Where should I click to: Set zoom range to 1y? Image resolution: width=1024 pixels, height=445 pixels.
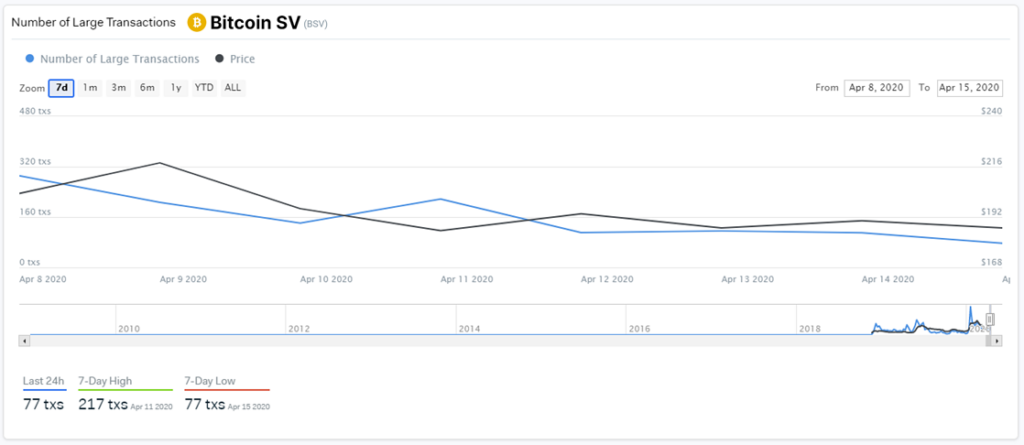tap(176, 88)
